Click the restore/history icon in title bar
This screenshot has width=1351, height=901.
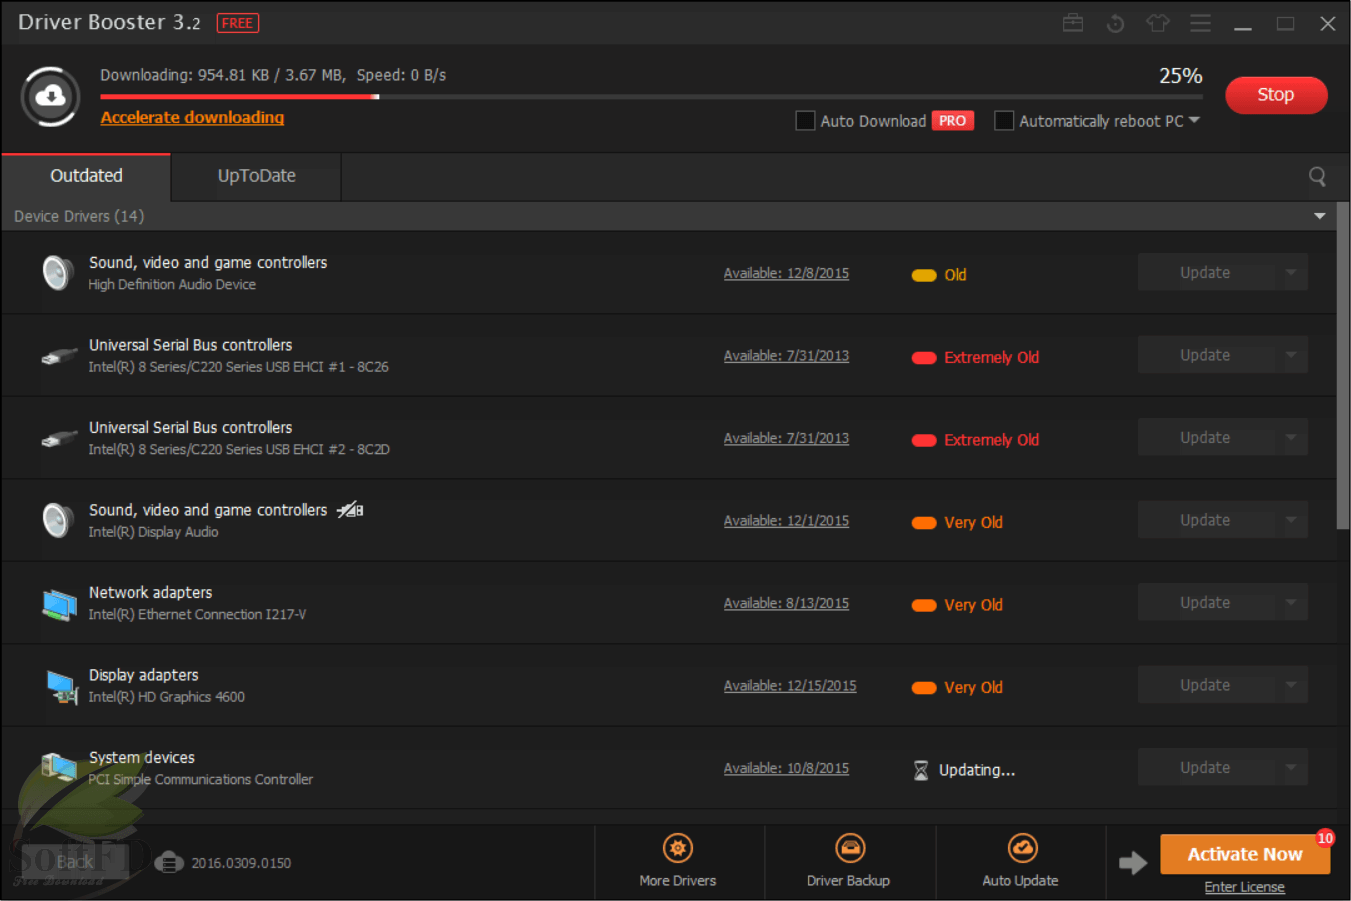pos(1115,23)
